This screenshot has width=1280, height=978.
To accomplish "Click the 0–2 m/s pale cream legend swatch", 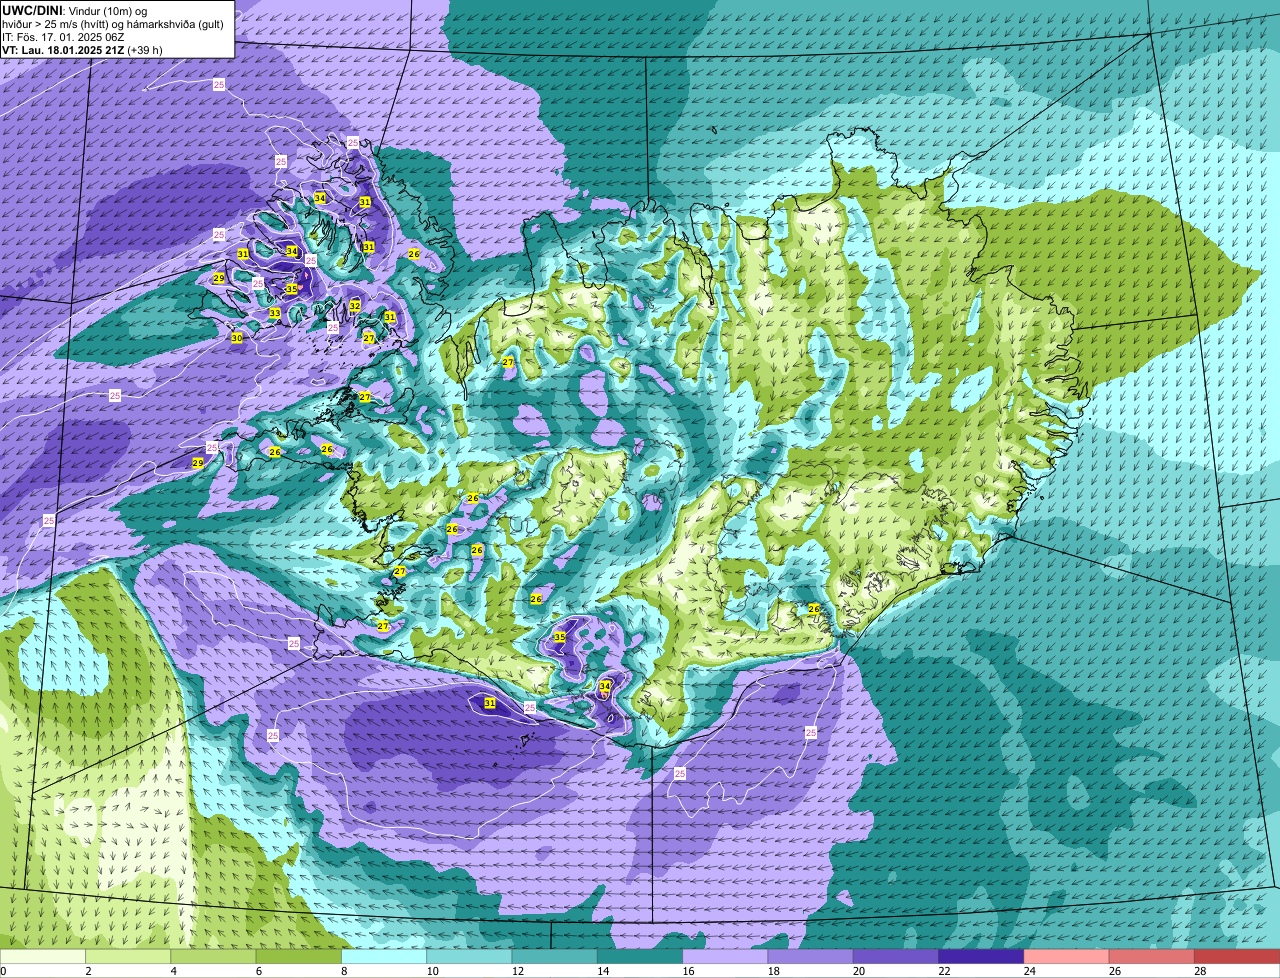I will pos(43,957).
